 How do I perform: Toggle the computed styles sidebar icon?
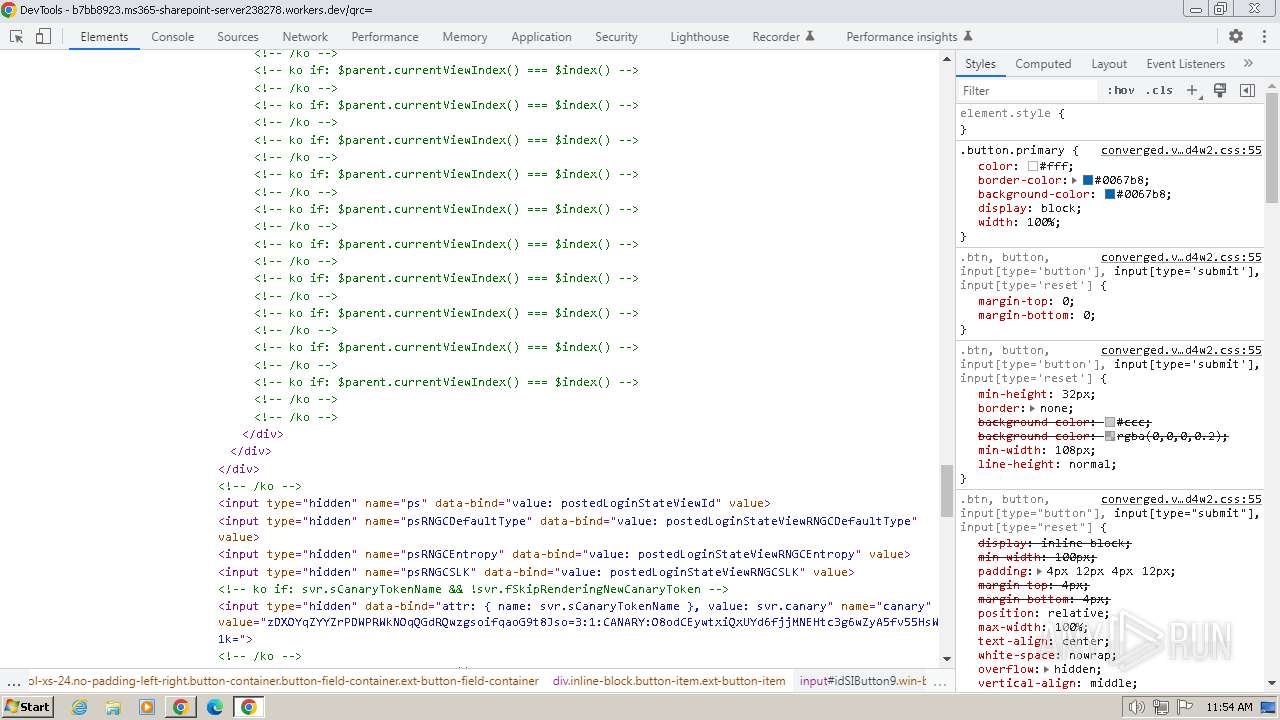1247,90
